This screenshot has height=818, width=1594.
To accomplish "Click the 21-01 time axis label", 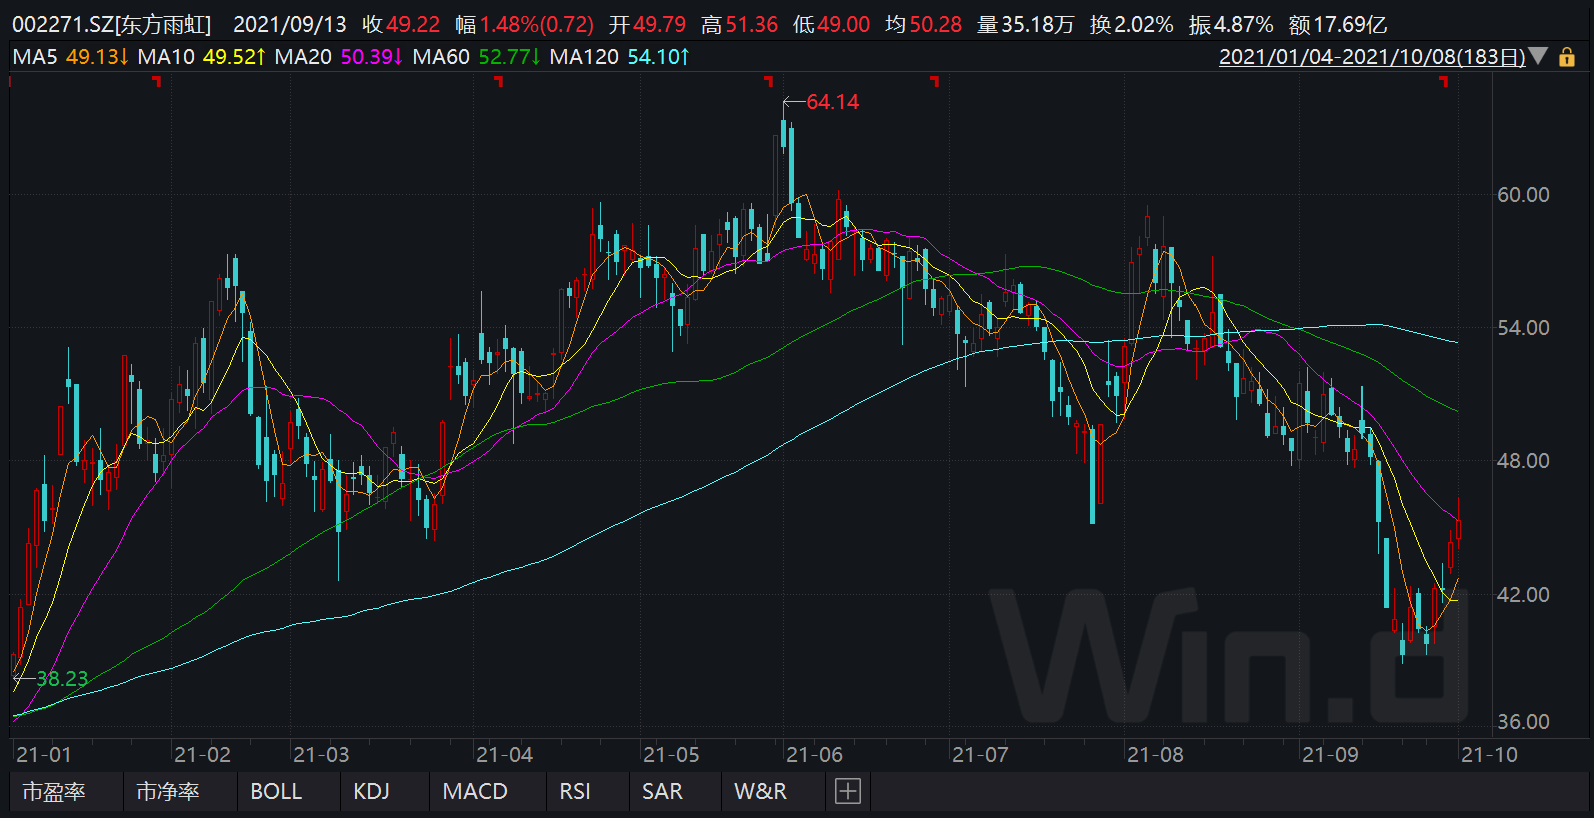I will click(44, 755).
